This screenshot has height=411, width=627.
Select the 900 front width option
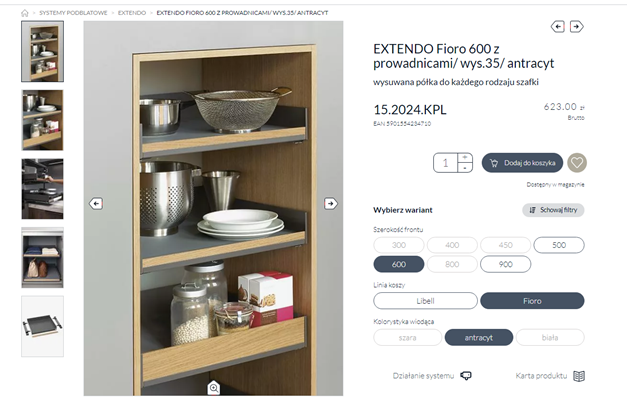coord(505,264)
